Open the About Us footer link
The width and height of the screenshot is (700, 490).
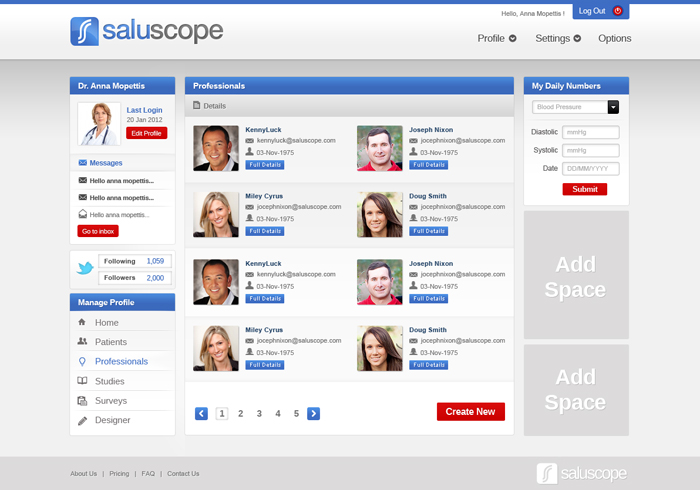point(83,473)
